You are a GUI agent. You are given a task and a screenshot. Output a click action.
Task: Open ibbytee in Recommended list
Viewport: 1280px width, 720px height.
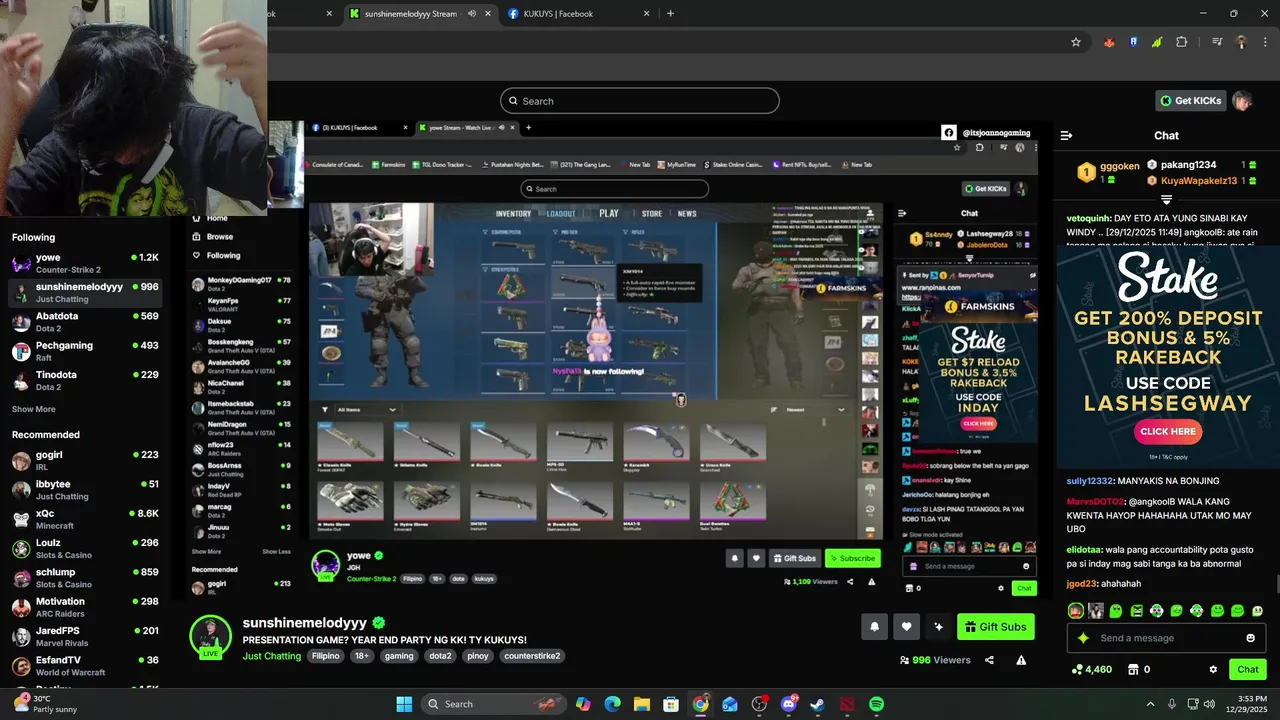[x=85, y=489]
